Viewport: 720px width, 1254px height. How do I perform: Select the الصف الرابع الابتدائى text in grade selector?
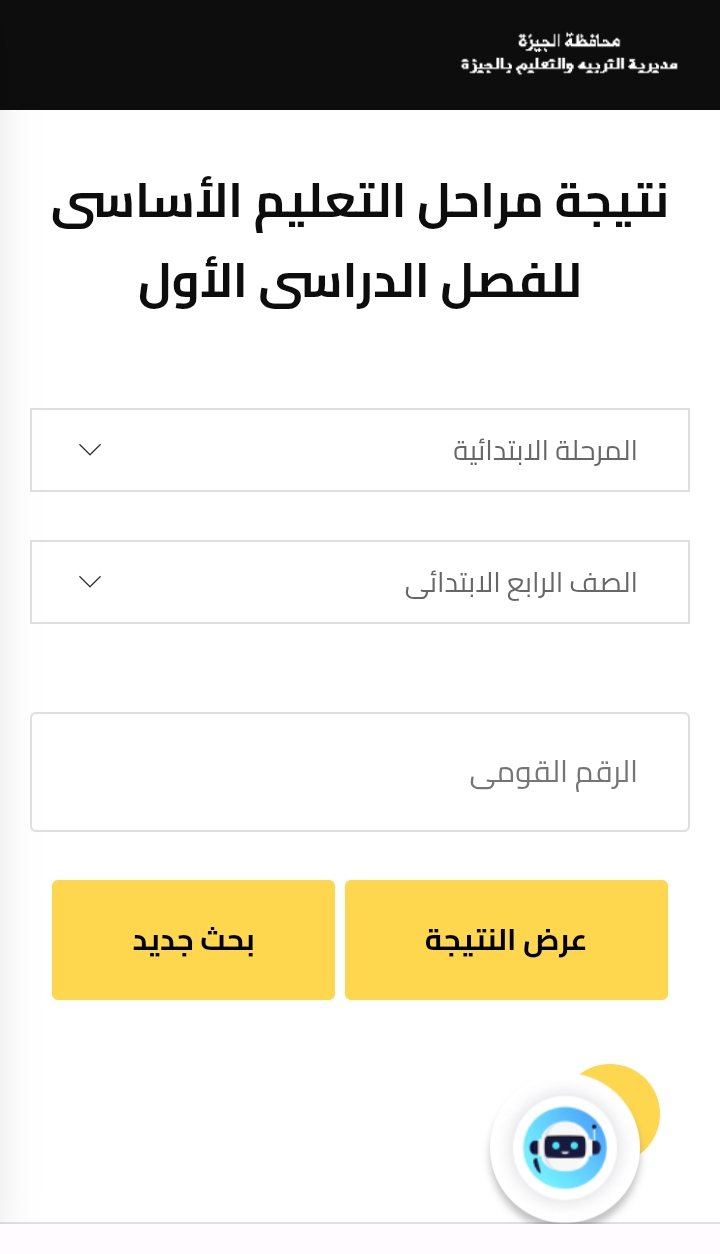coord(520,583)
